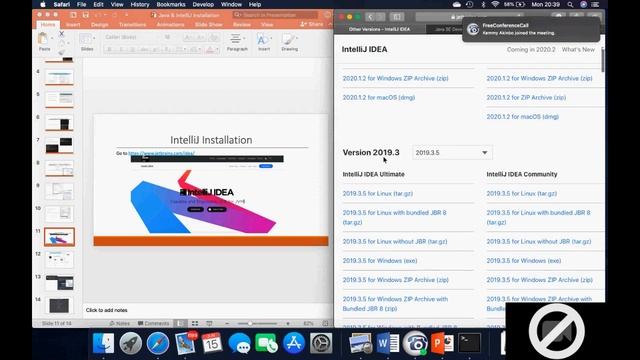Image resolution: width=640 pixels, height=360 pixels.
Task: Click the Safari address bar
Action: pos(469,17)
